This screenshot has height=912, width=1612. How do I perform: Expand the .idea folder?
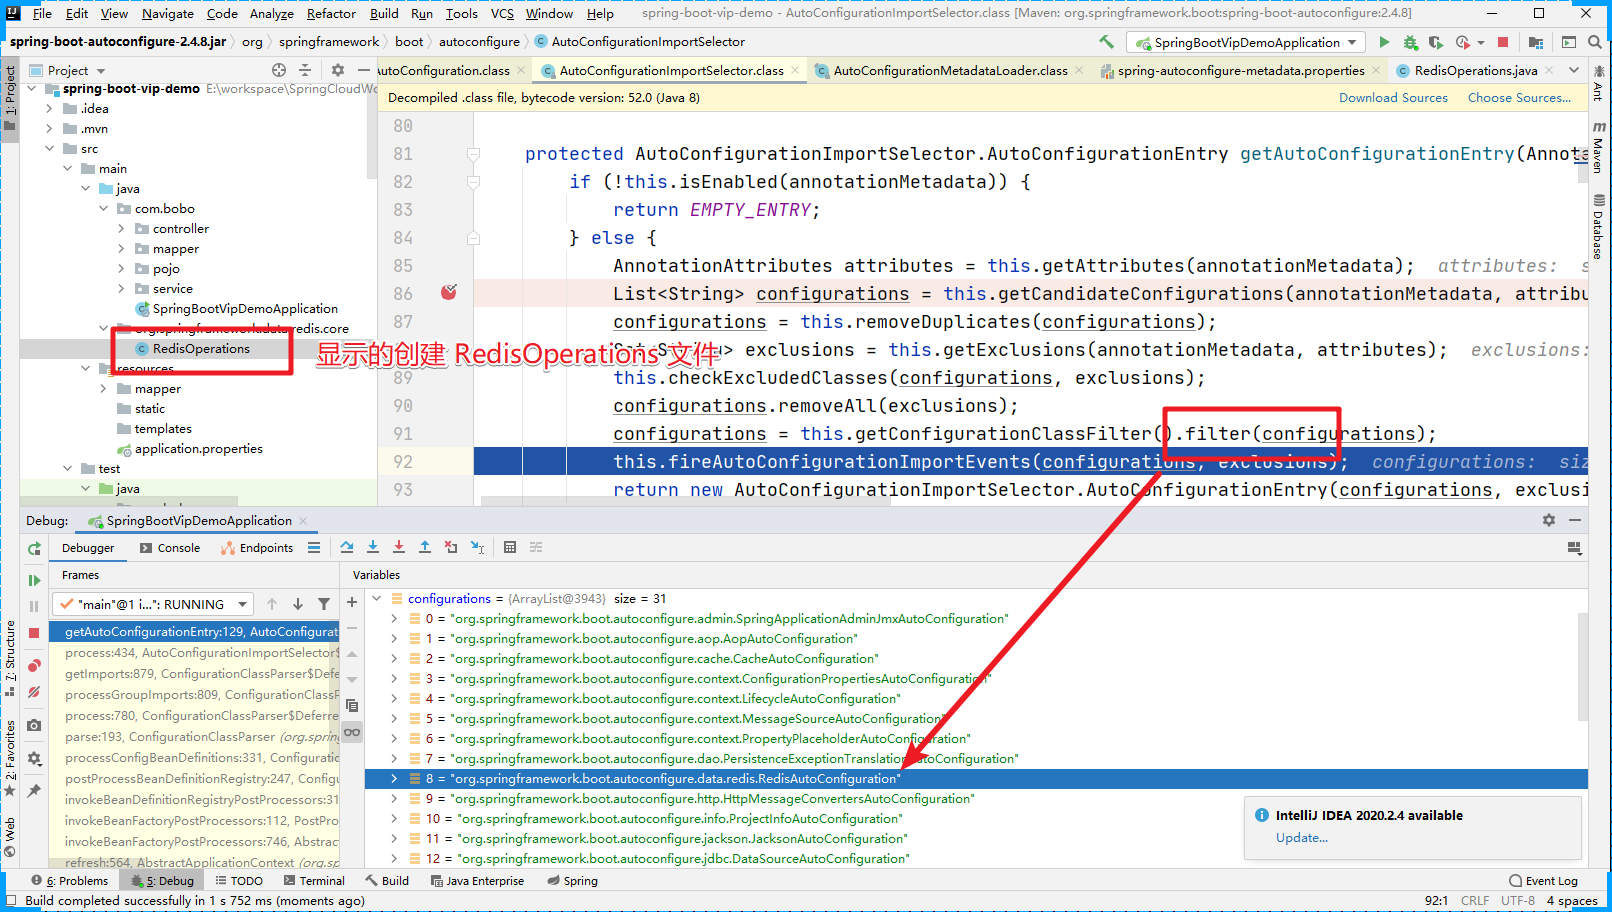(x=50, y=109)
